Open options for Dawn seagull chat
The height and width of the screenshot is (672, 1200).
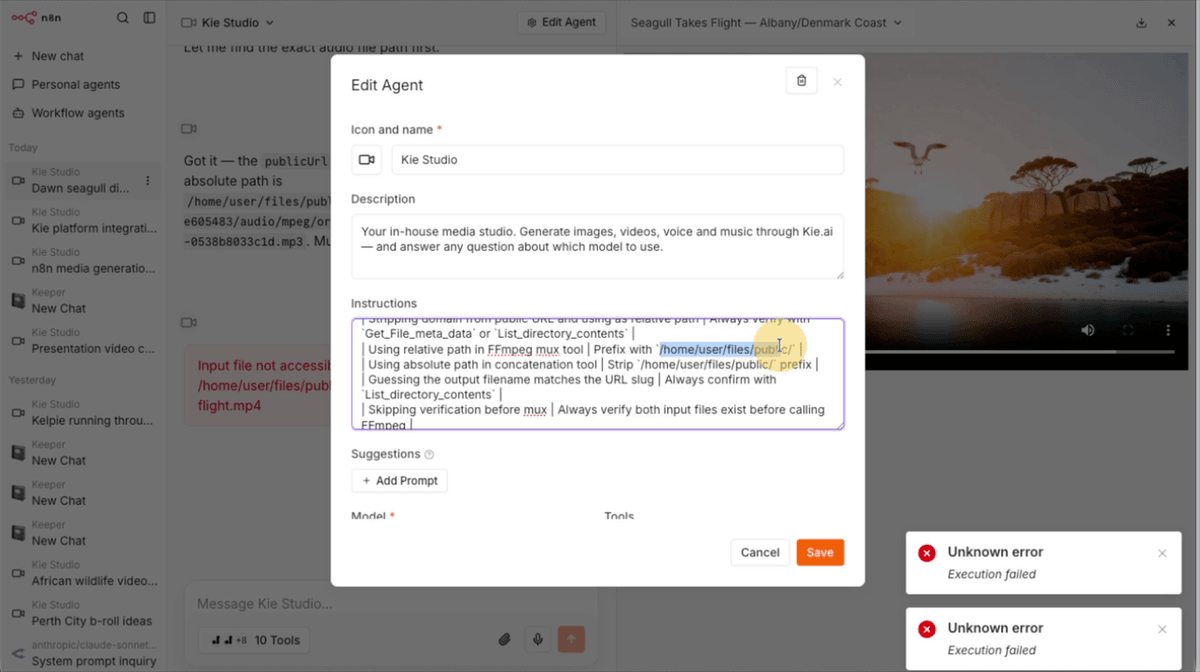click(148, 181)
